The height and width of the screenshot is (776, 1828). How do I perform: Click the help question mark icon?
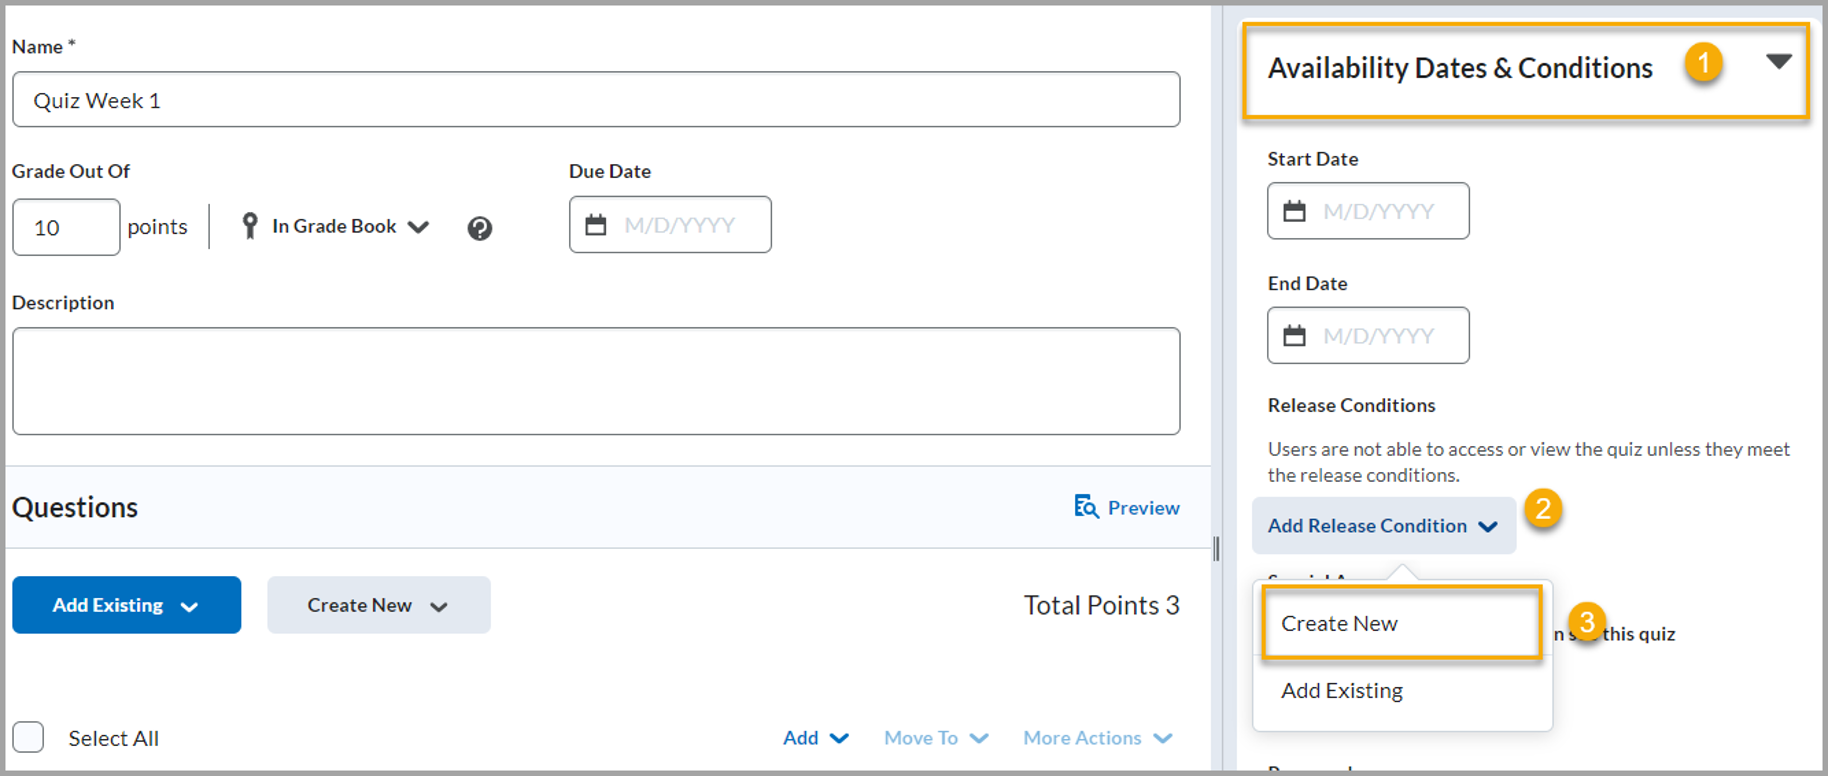pyautogui.click(x=480, y=228)
